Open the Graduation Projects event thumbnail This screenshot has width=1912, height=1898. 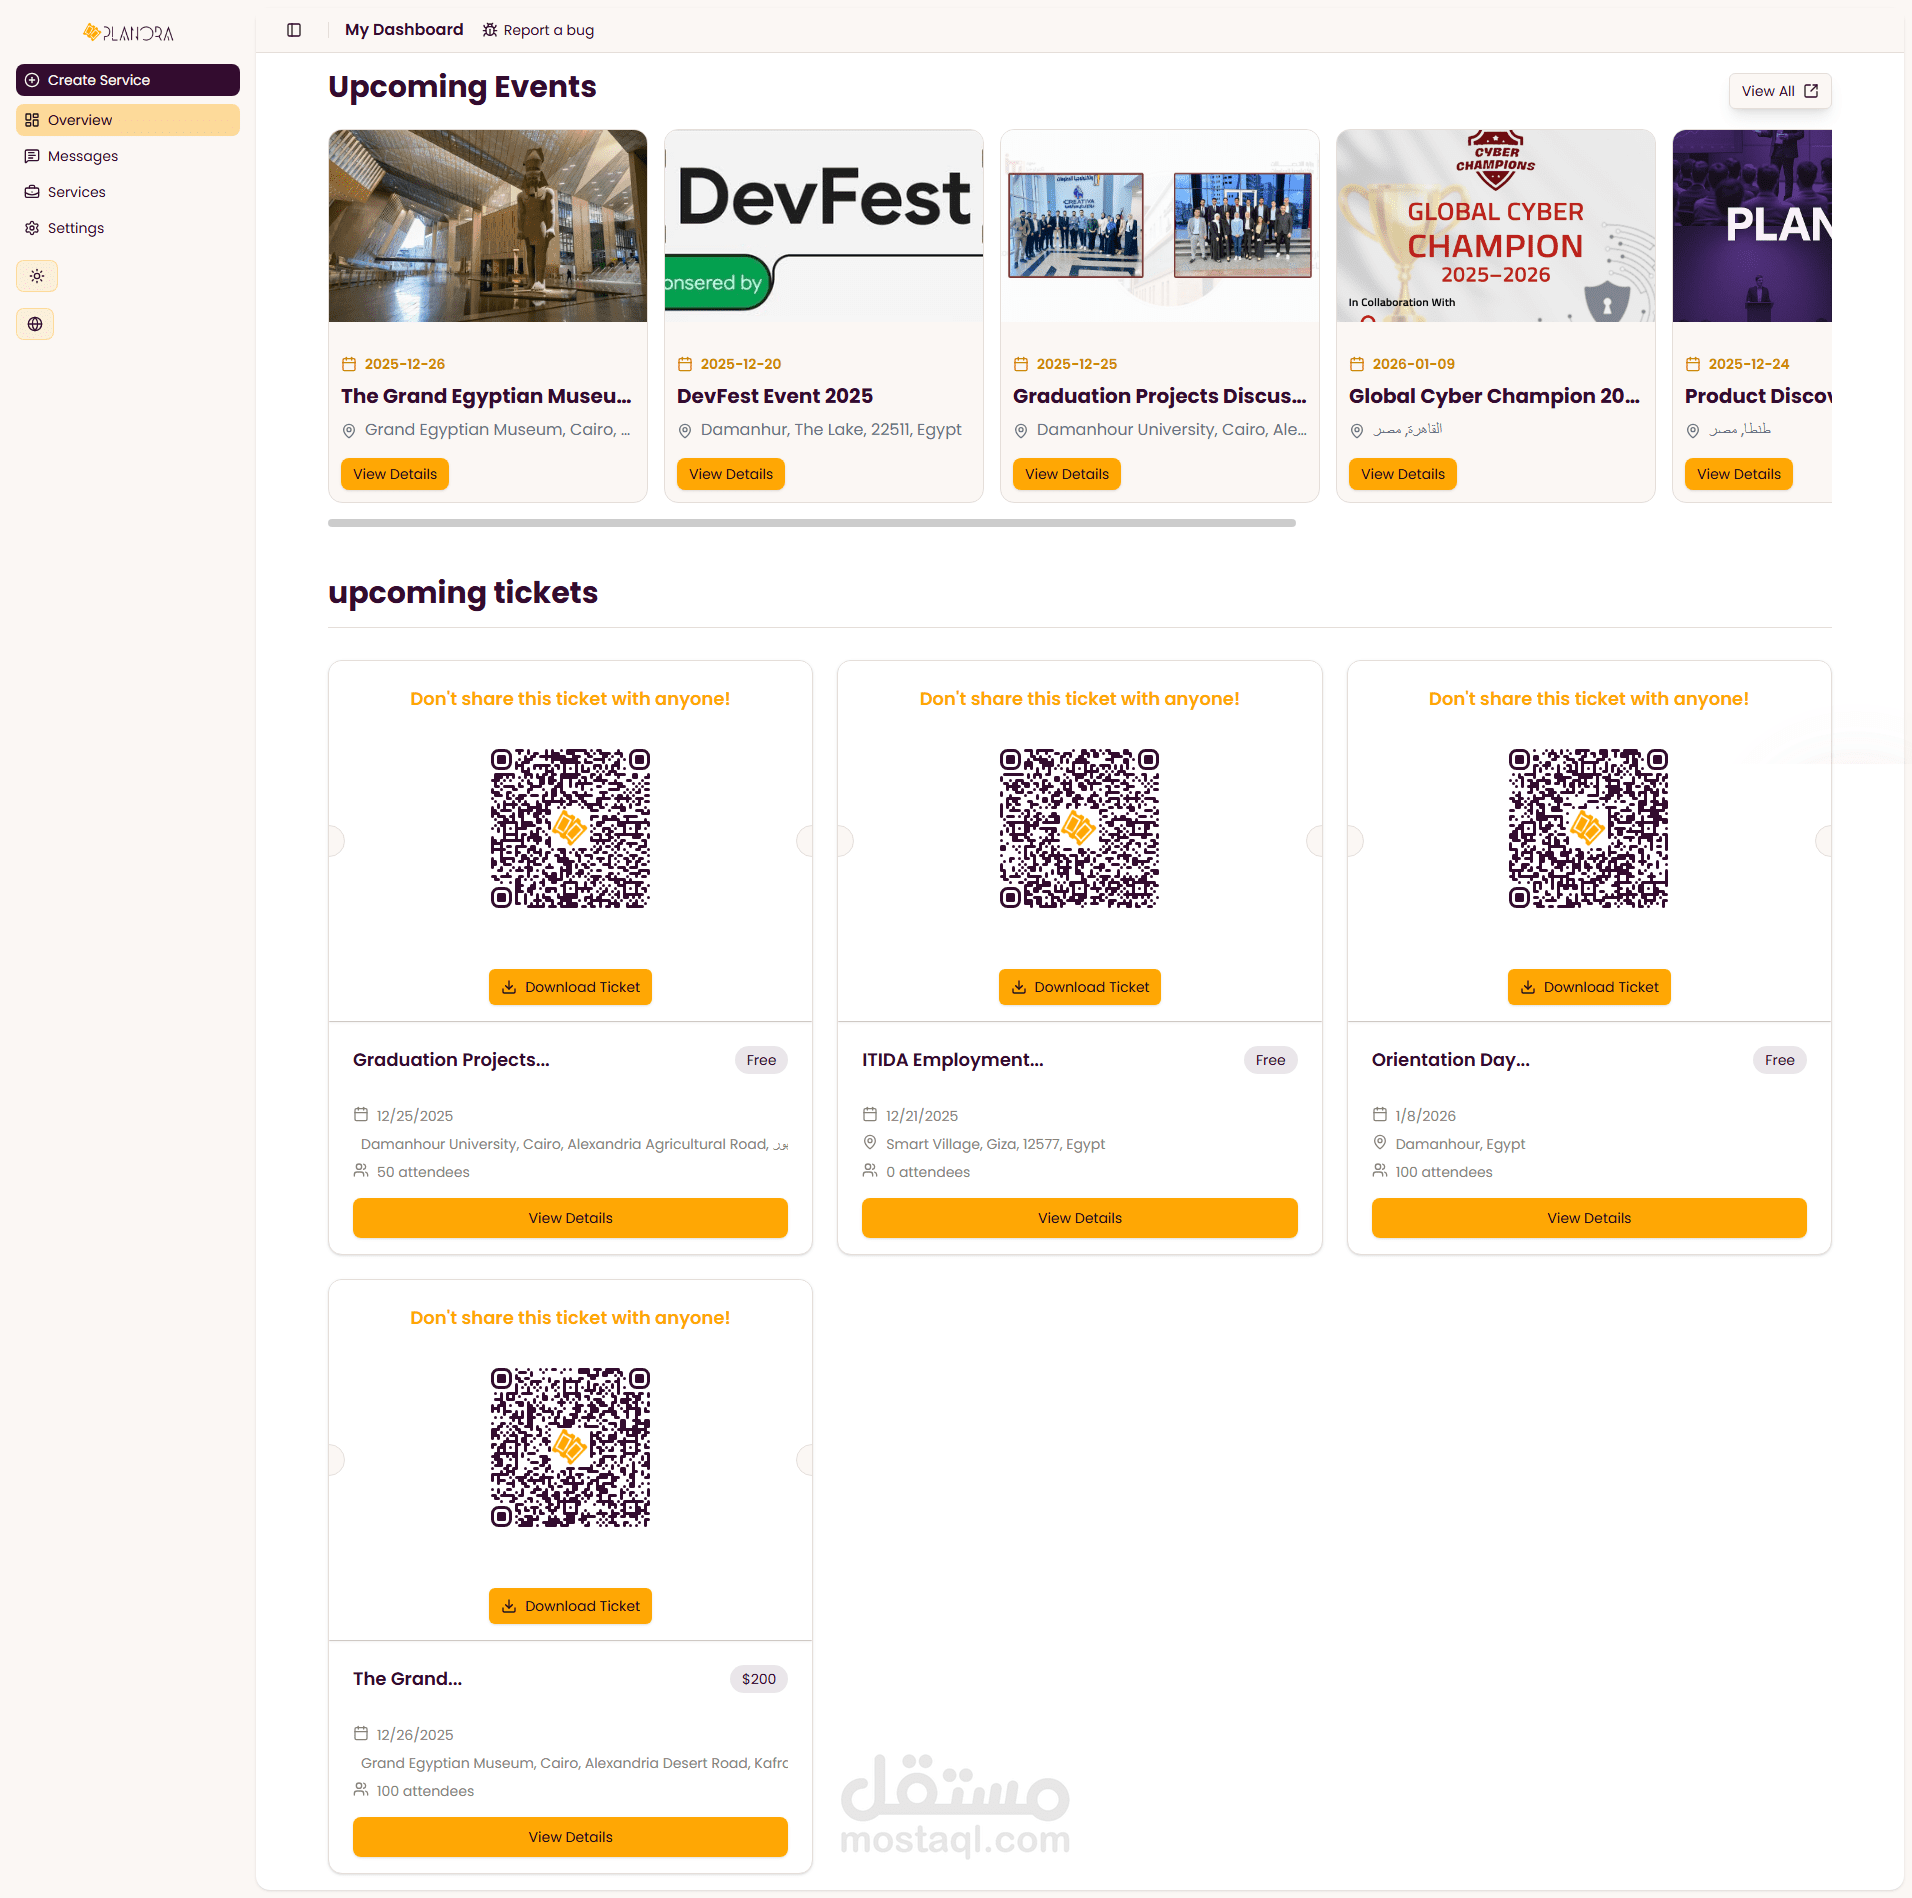point(1160,226)
